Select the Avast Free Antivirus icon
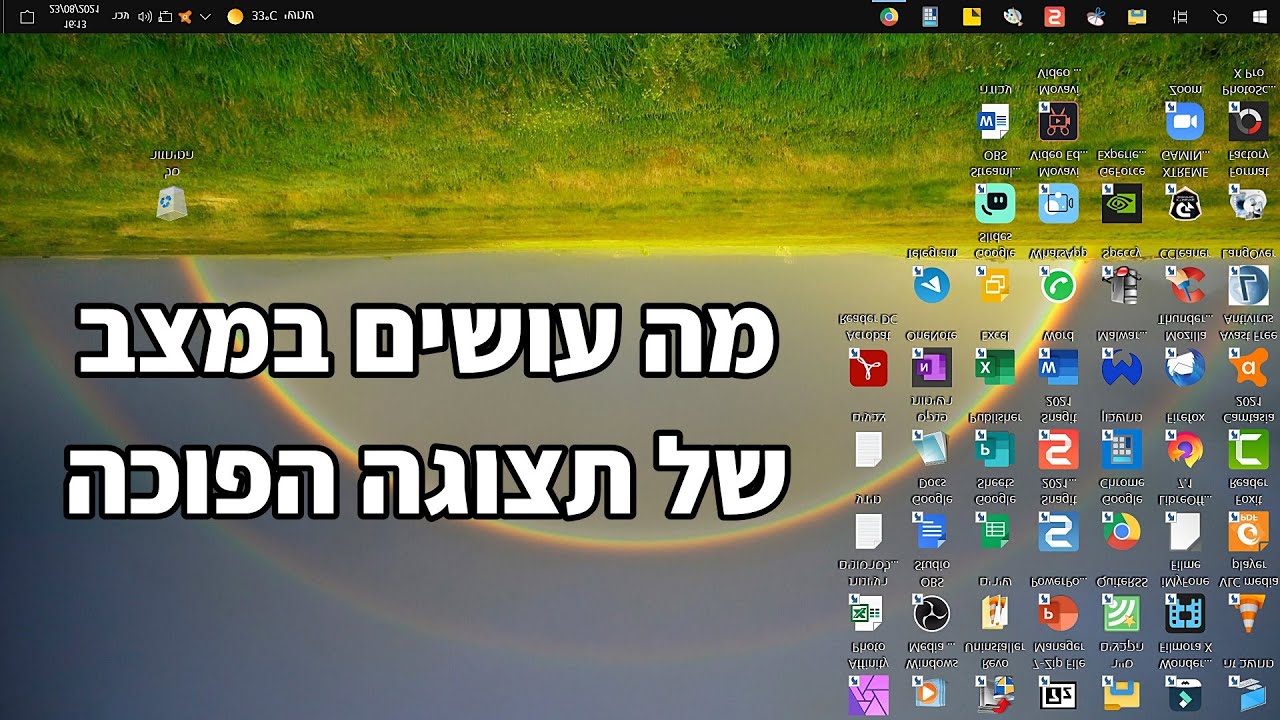The image size is (1280, 720). (1247, 368)
